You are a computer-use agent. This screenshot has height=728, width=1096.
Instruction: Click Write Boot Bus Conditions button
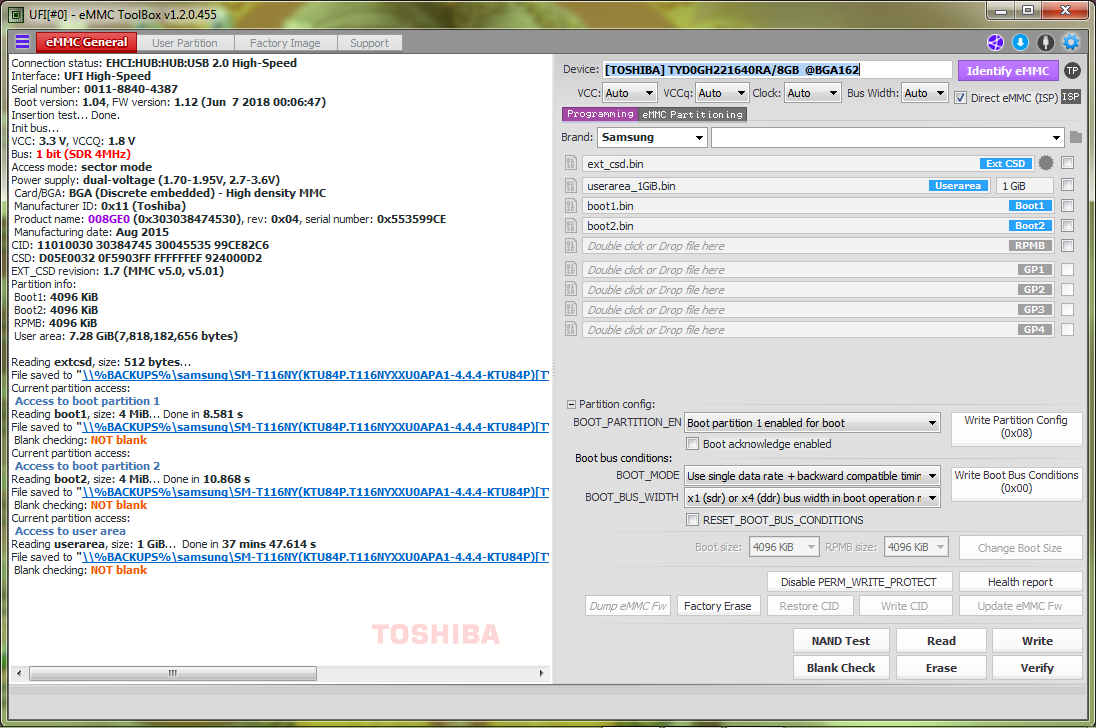pyautogui.click(x=1016, y=482)
